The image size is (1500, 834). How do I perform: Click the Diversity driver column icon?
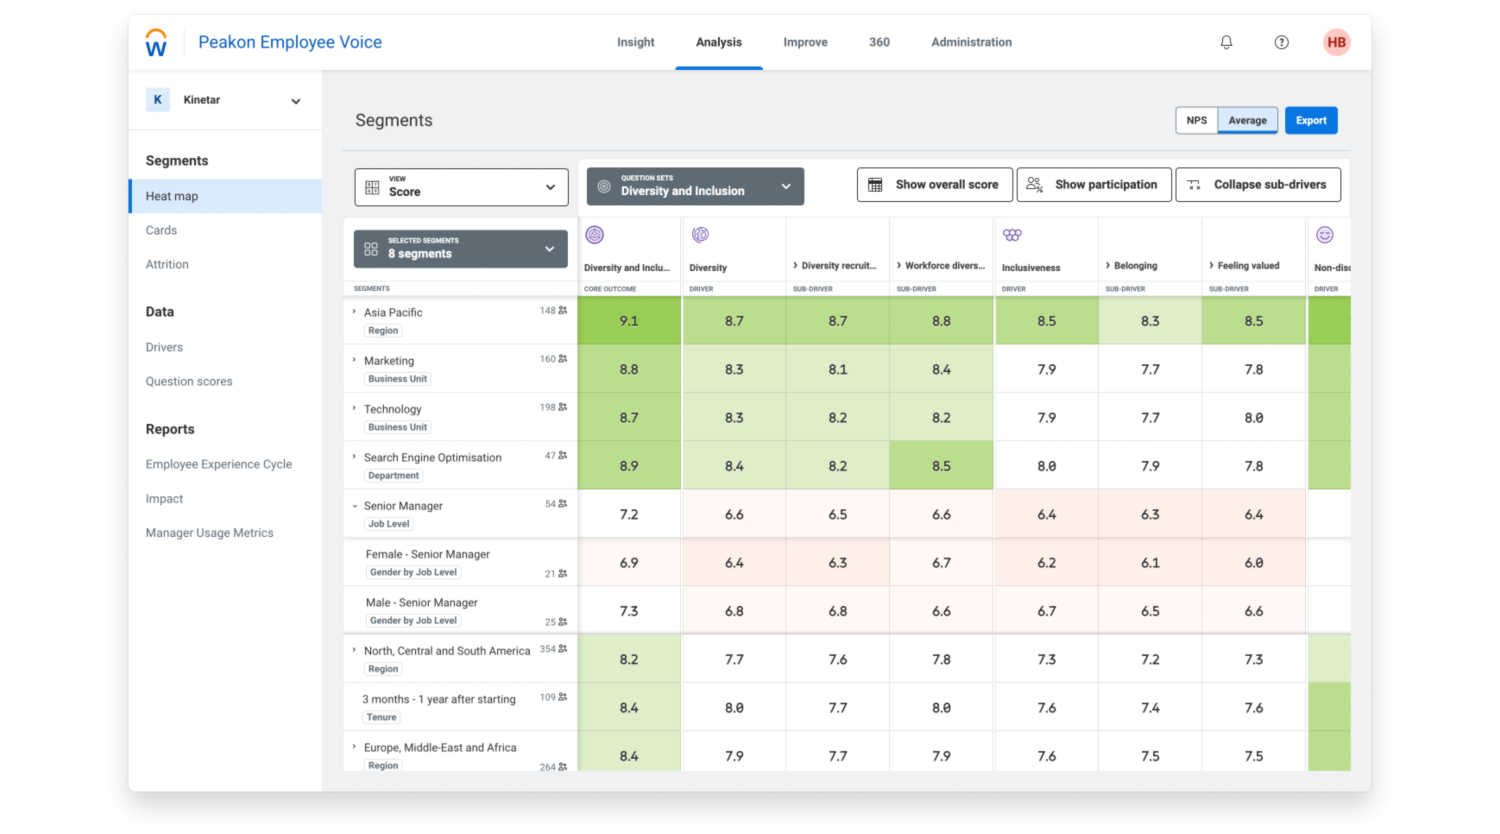700,235
